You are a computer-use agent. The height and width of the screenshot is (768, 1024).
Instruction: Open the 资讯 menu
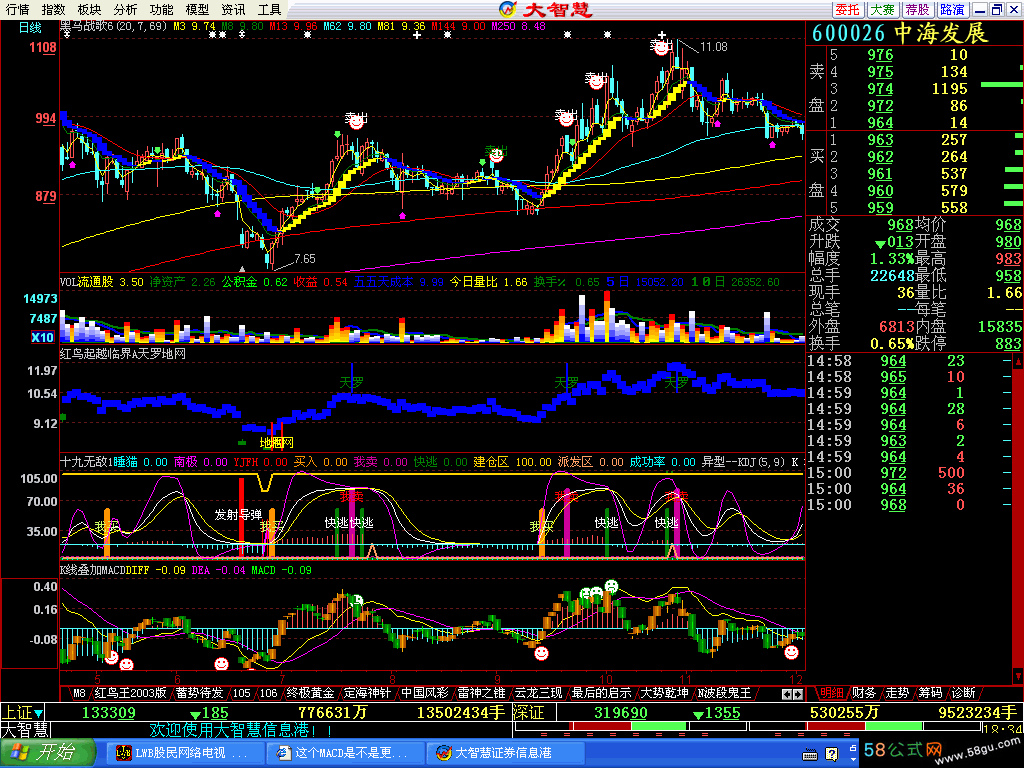coord(233,10)
